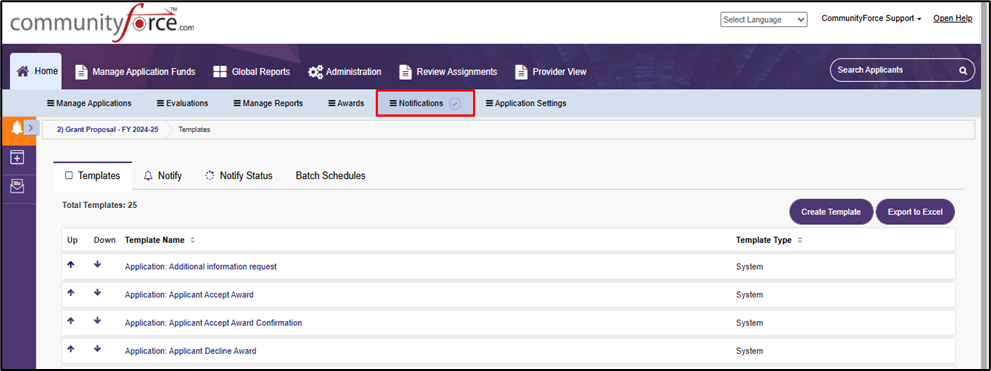Screen dimensions: 991x371
Task: Open the Notifications submenu
Action: pyautogui.click(x=425, y=104)
